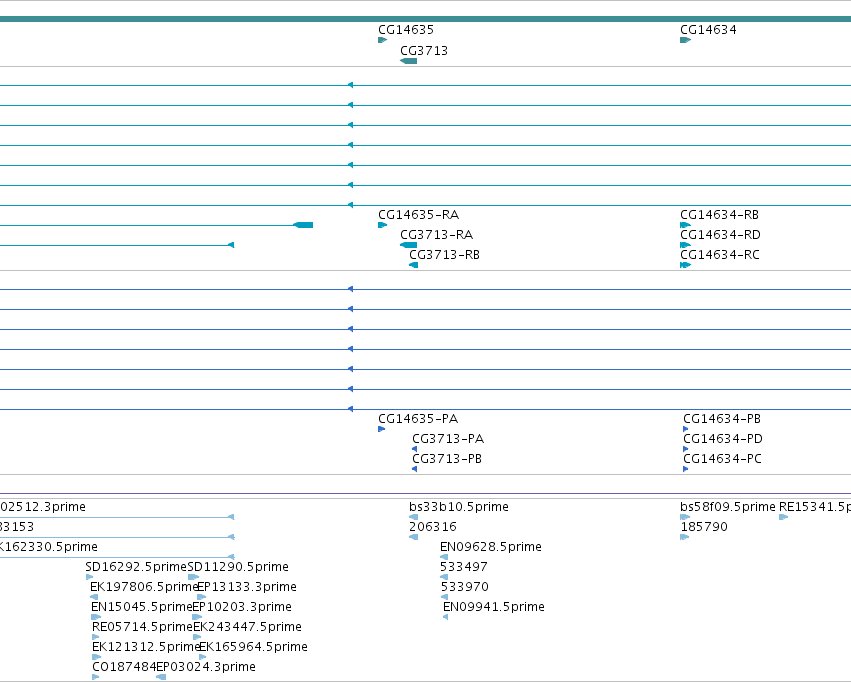Select protein CG3713-PB

pos(447,459)
